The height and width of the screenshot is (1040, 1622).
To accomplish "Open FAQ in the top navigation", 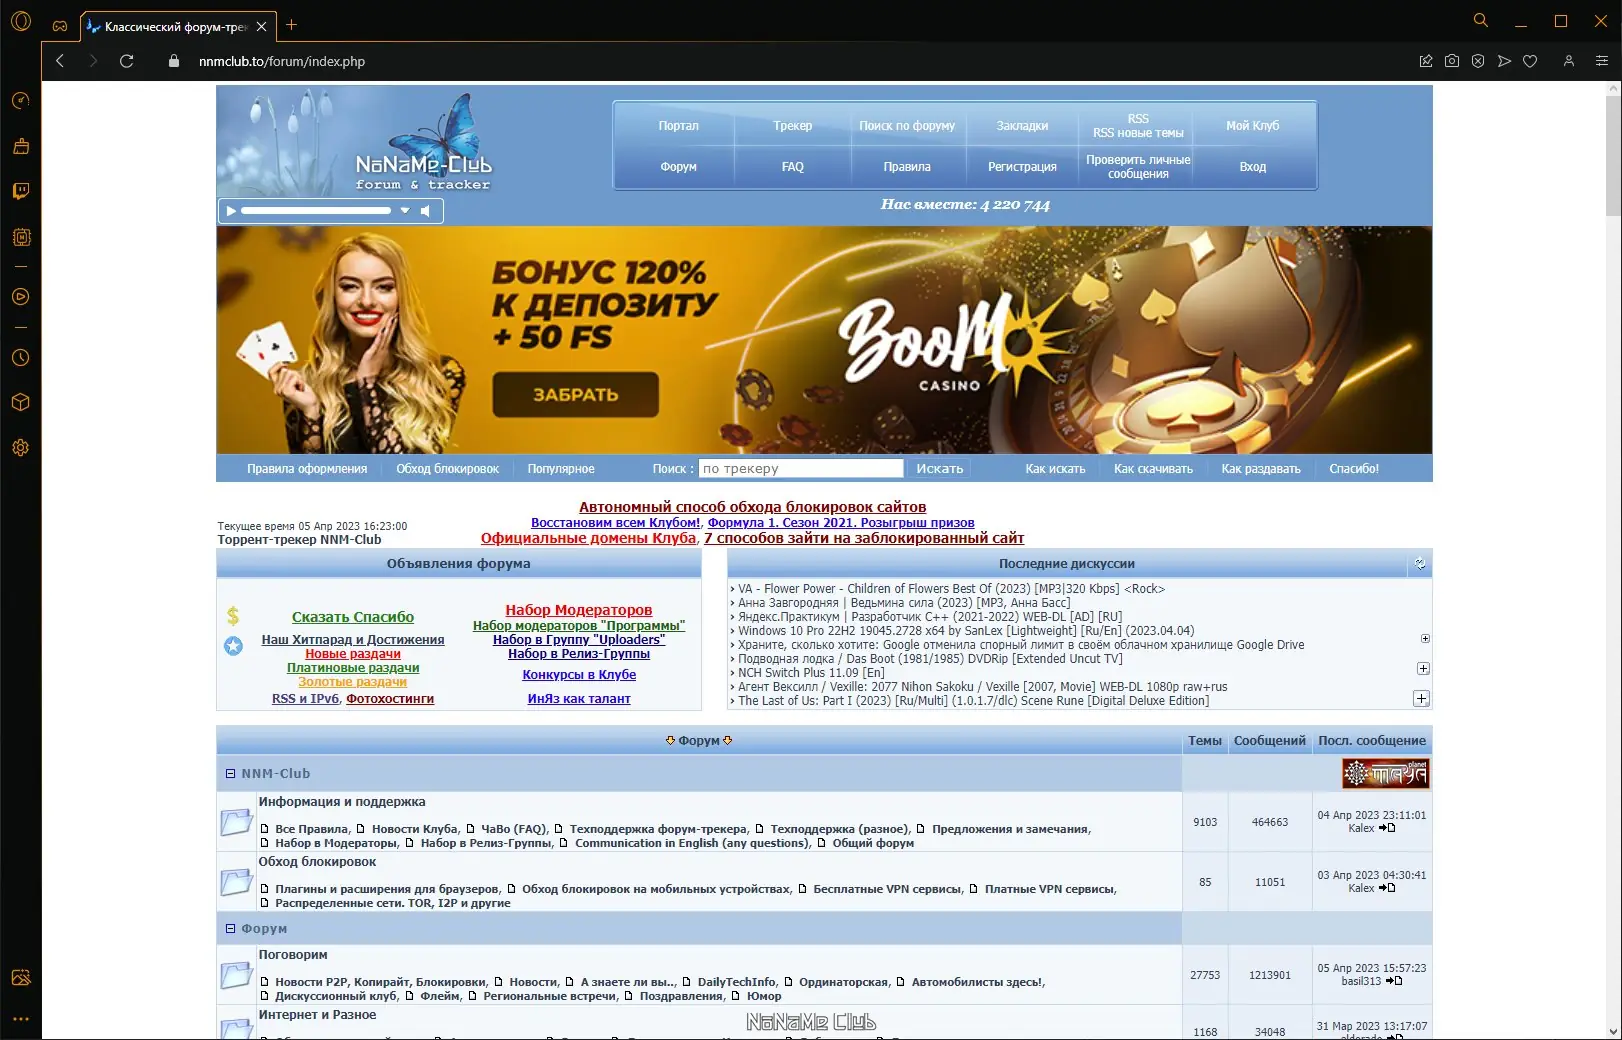I will 792,167.
